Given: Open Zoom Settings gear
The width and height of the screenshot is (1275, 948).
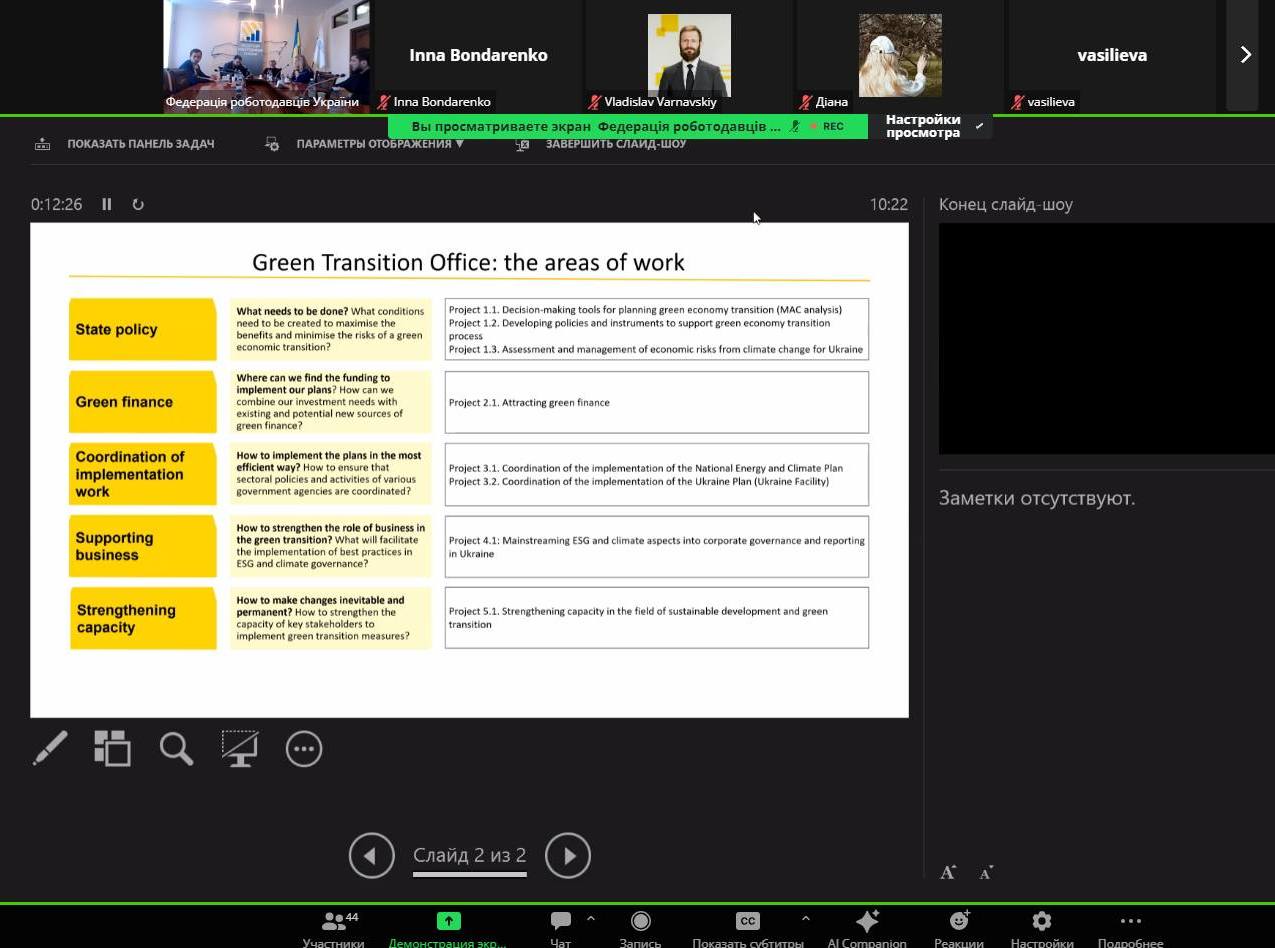Looking at the screenshot, I should click(1042, 929).
